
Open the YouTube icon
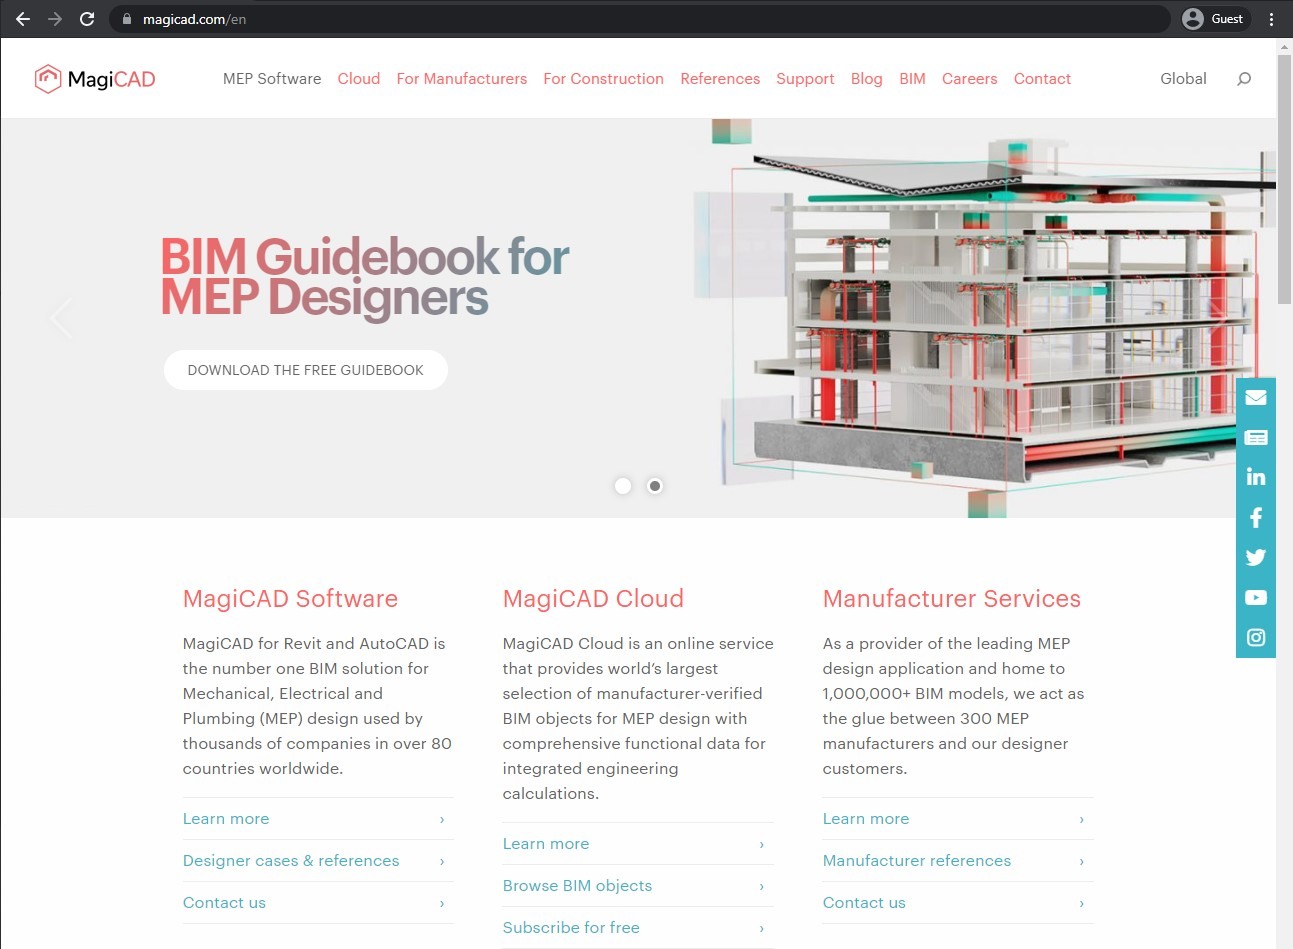click(1256, 597)
